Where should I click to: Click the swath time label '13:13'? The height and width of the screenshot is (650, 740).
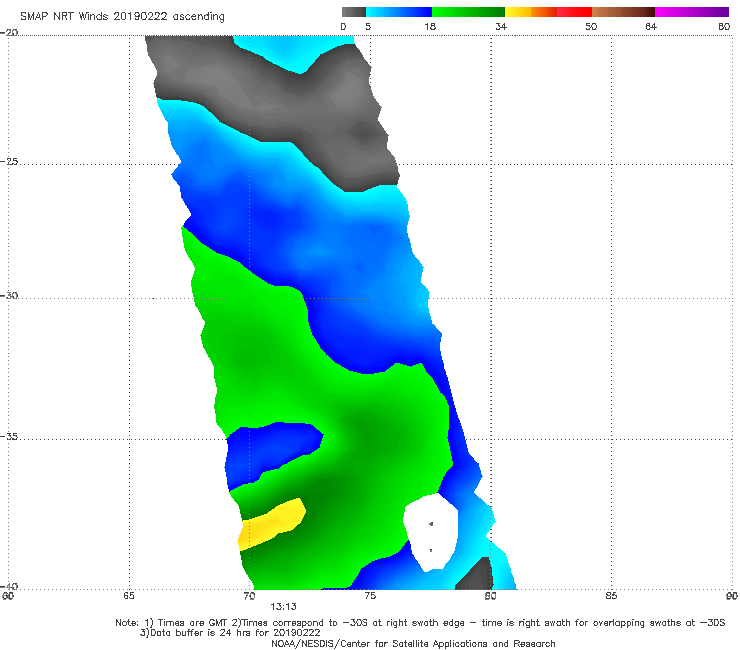coord(283,607)
